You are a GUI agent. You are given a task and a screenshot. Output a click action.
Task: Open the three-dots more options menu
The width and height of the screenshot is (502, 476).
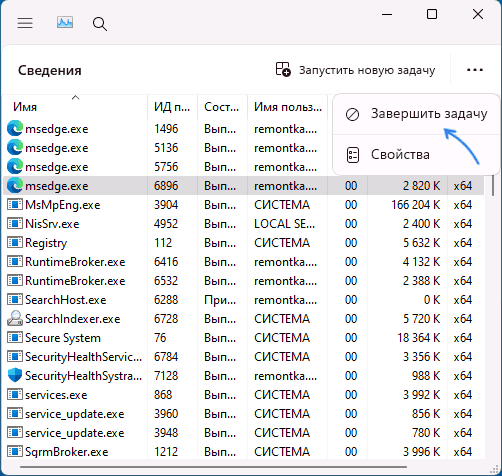point(475,70)
